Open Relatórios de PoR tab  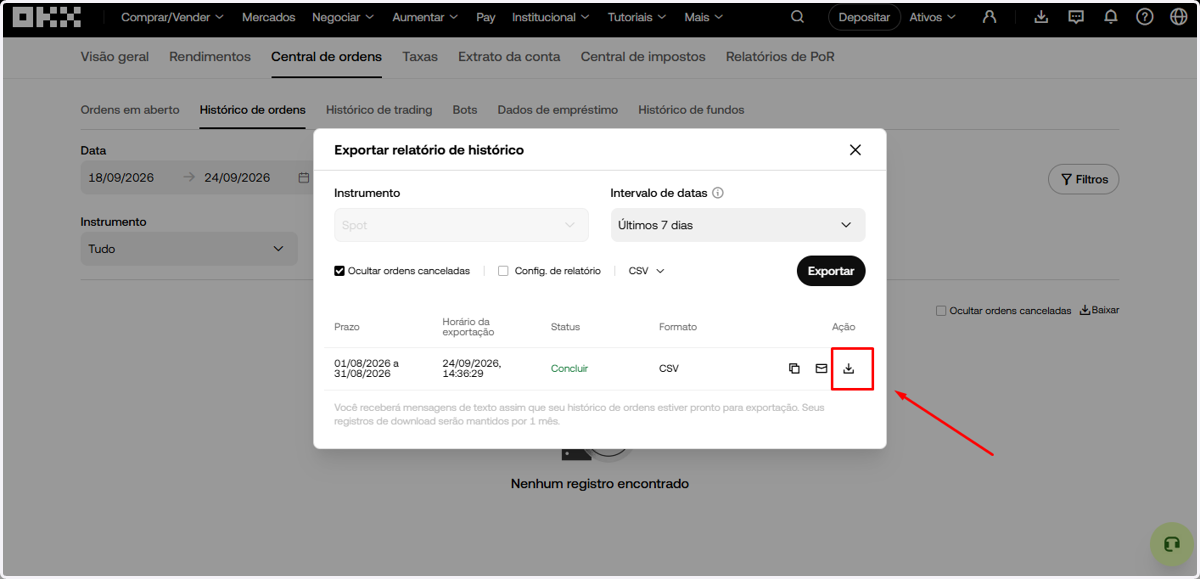[780, 57]
